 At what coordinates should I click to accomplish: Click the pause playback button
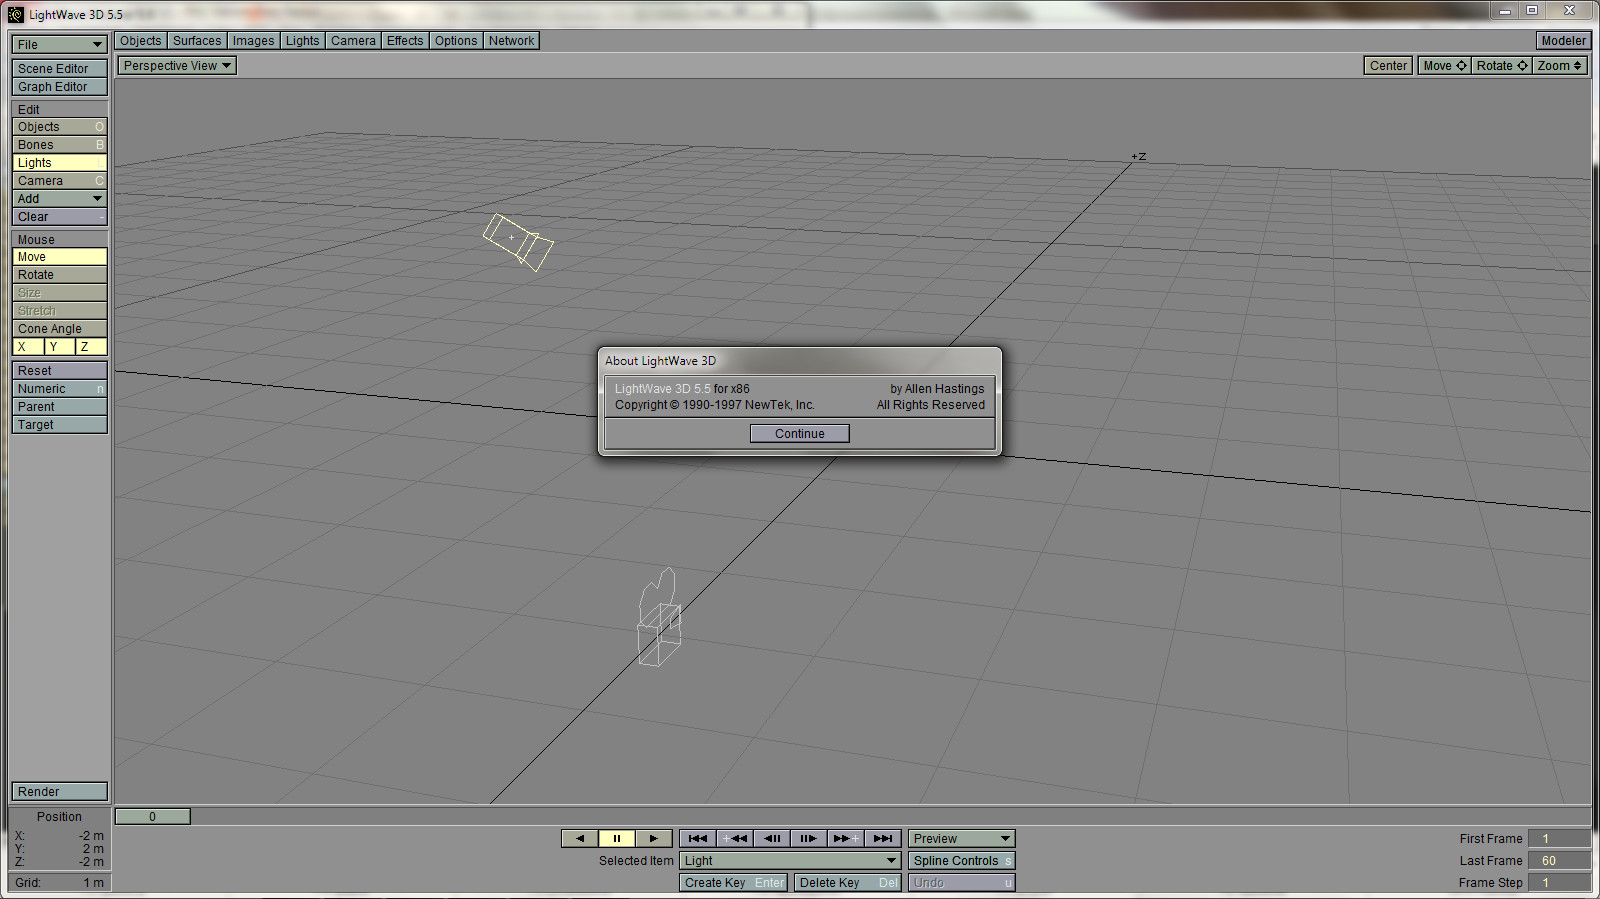click(616, 839)
